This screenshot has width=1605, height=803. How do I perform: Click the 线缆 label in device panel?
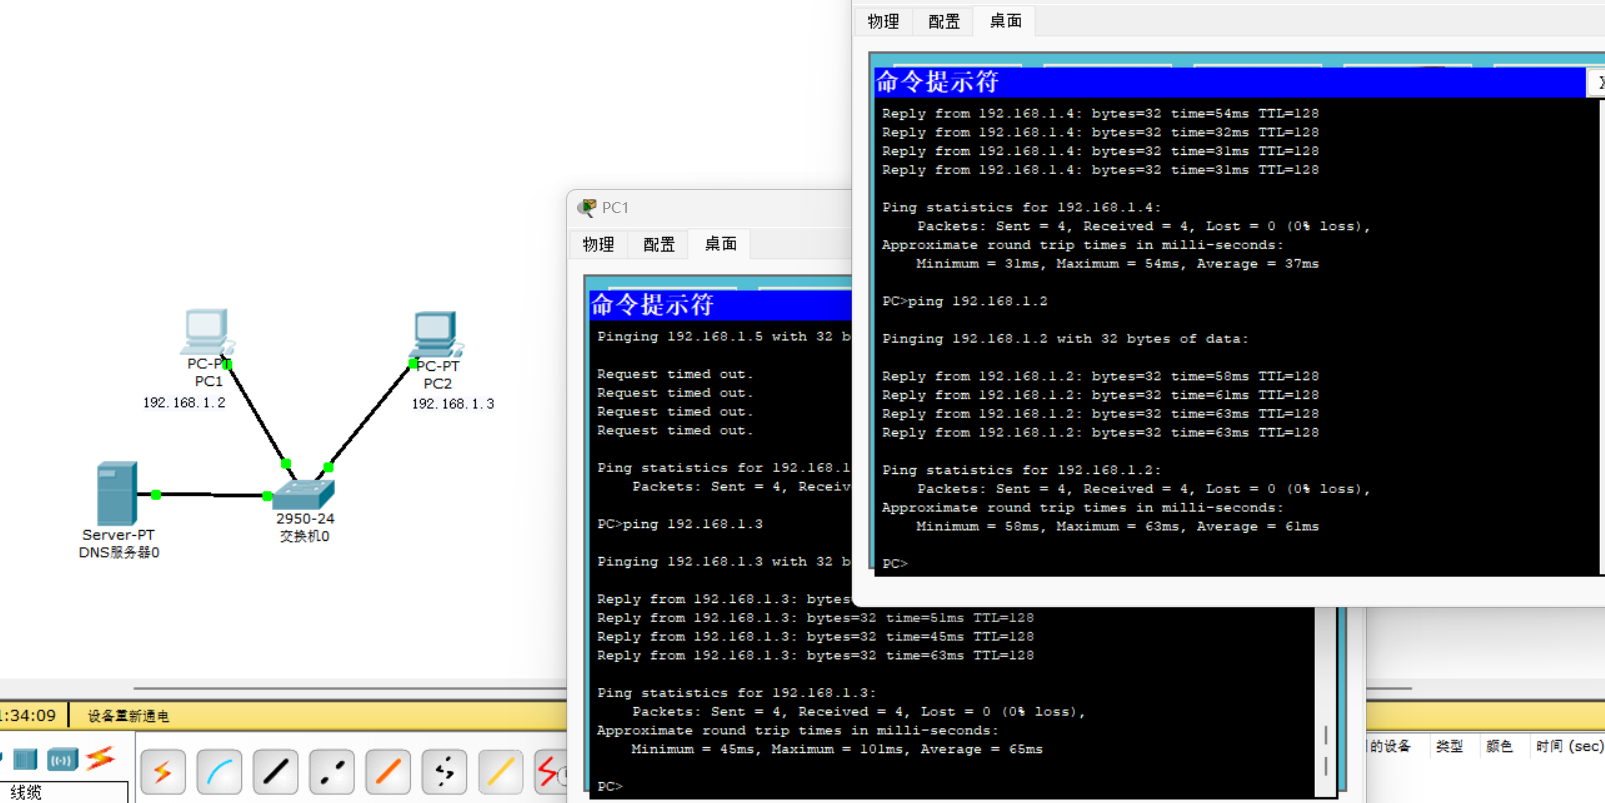click(26, 792)
